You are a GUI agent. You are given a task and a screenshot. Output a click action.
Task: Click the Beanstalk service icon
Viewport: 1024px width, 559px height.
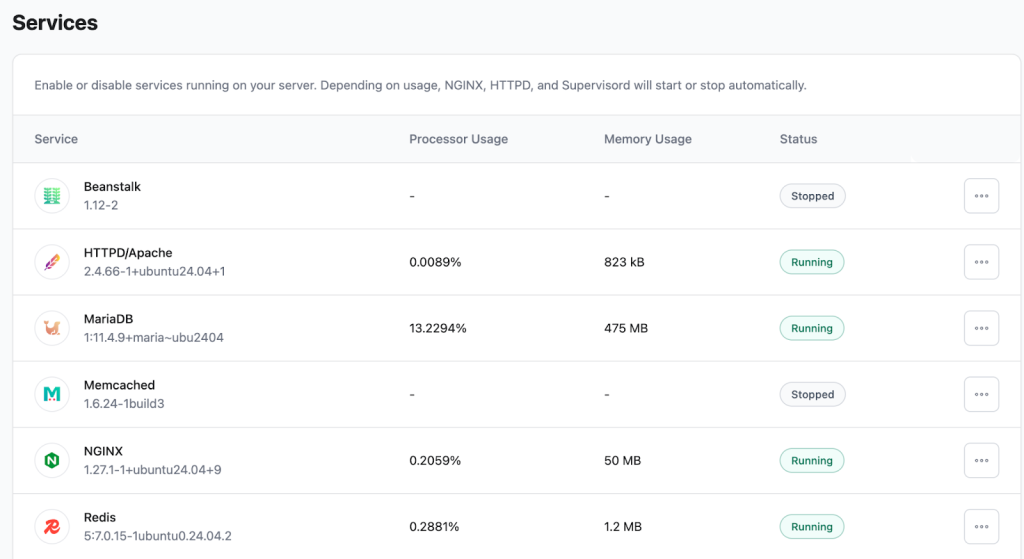tap(52, 196)
